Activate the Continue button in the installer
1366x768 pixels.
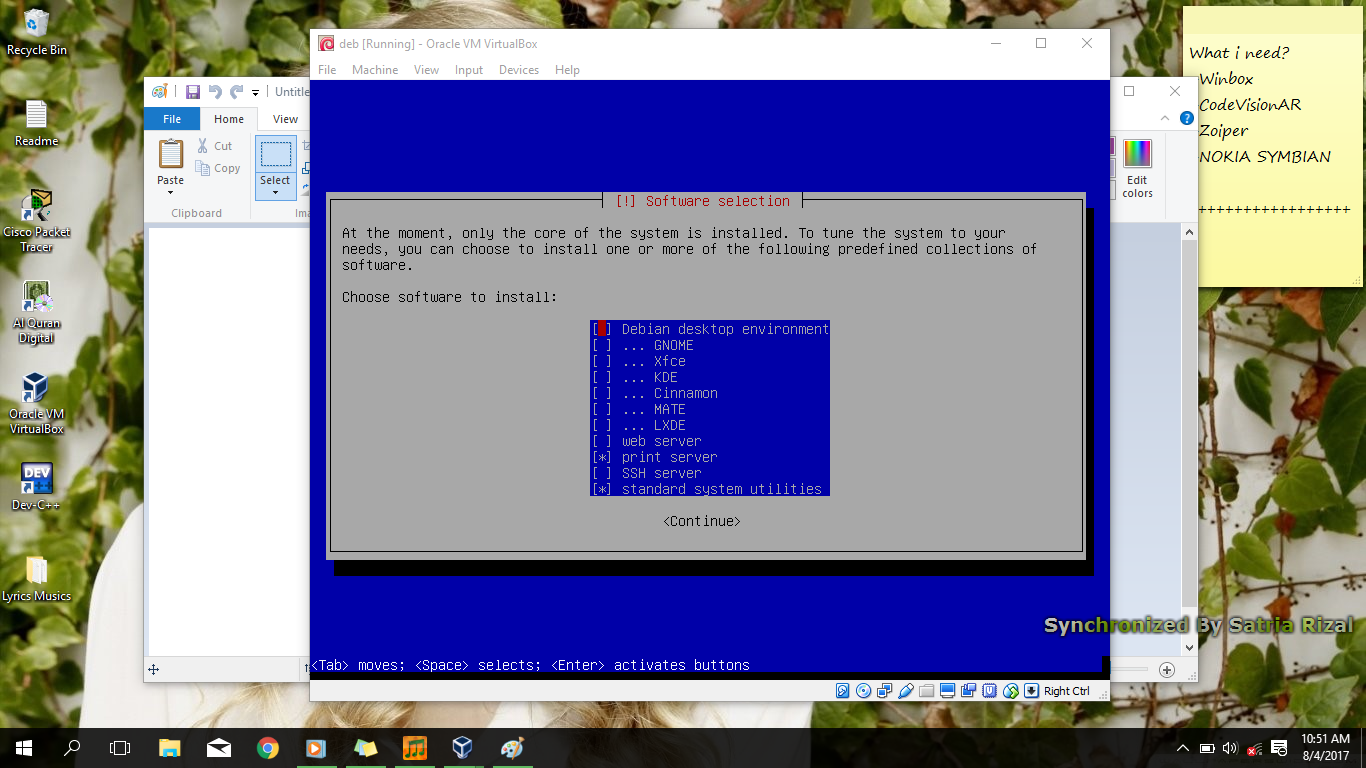[x=702, y=521]
